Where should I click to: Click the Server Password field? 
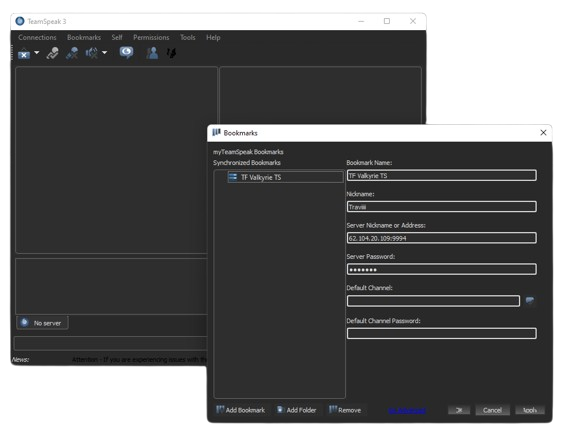point(442,269)
